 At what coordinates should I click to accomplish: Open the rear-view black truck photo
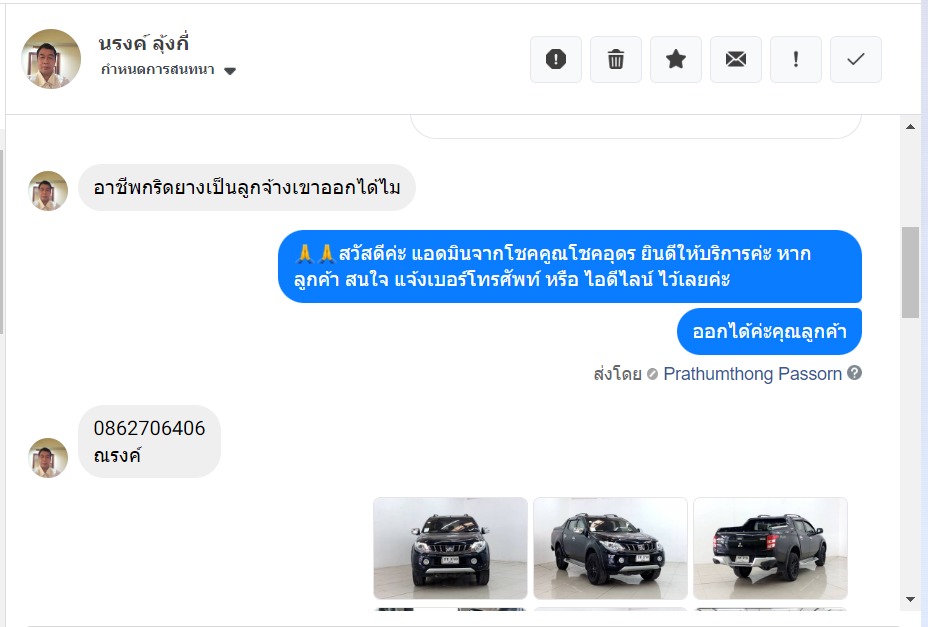tap(770, 548)
